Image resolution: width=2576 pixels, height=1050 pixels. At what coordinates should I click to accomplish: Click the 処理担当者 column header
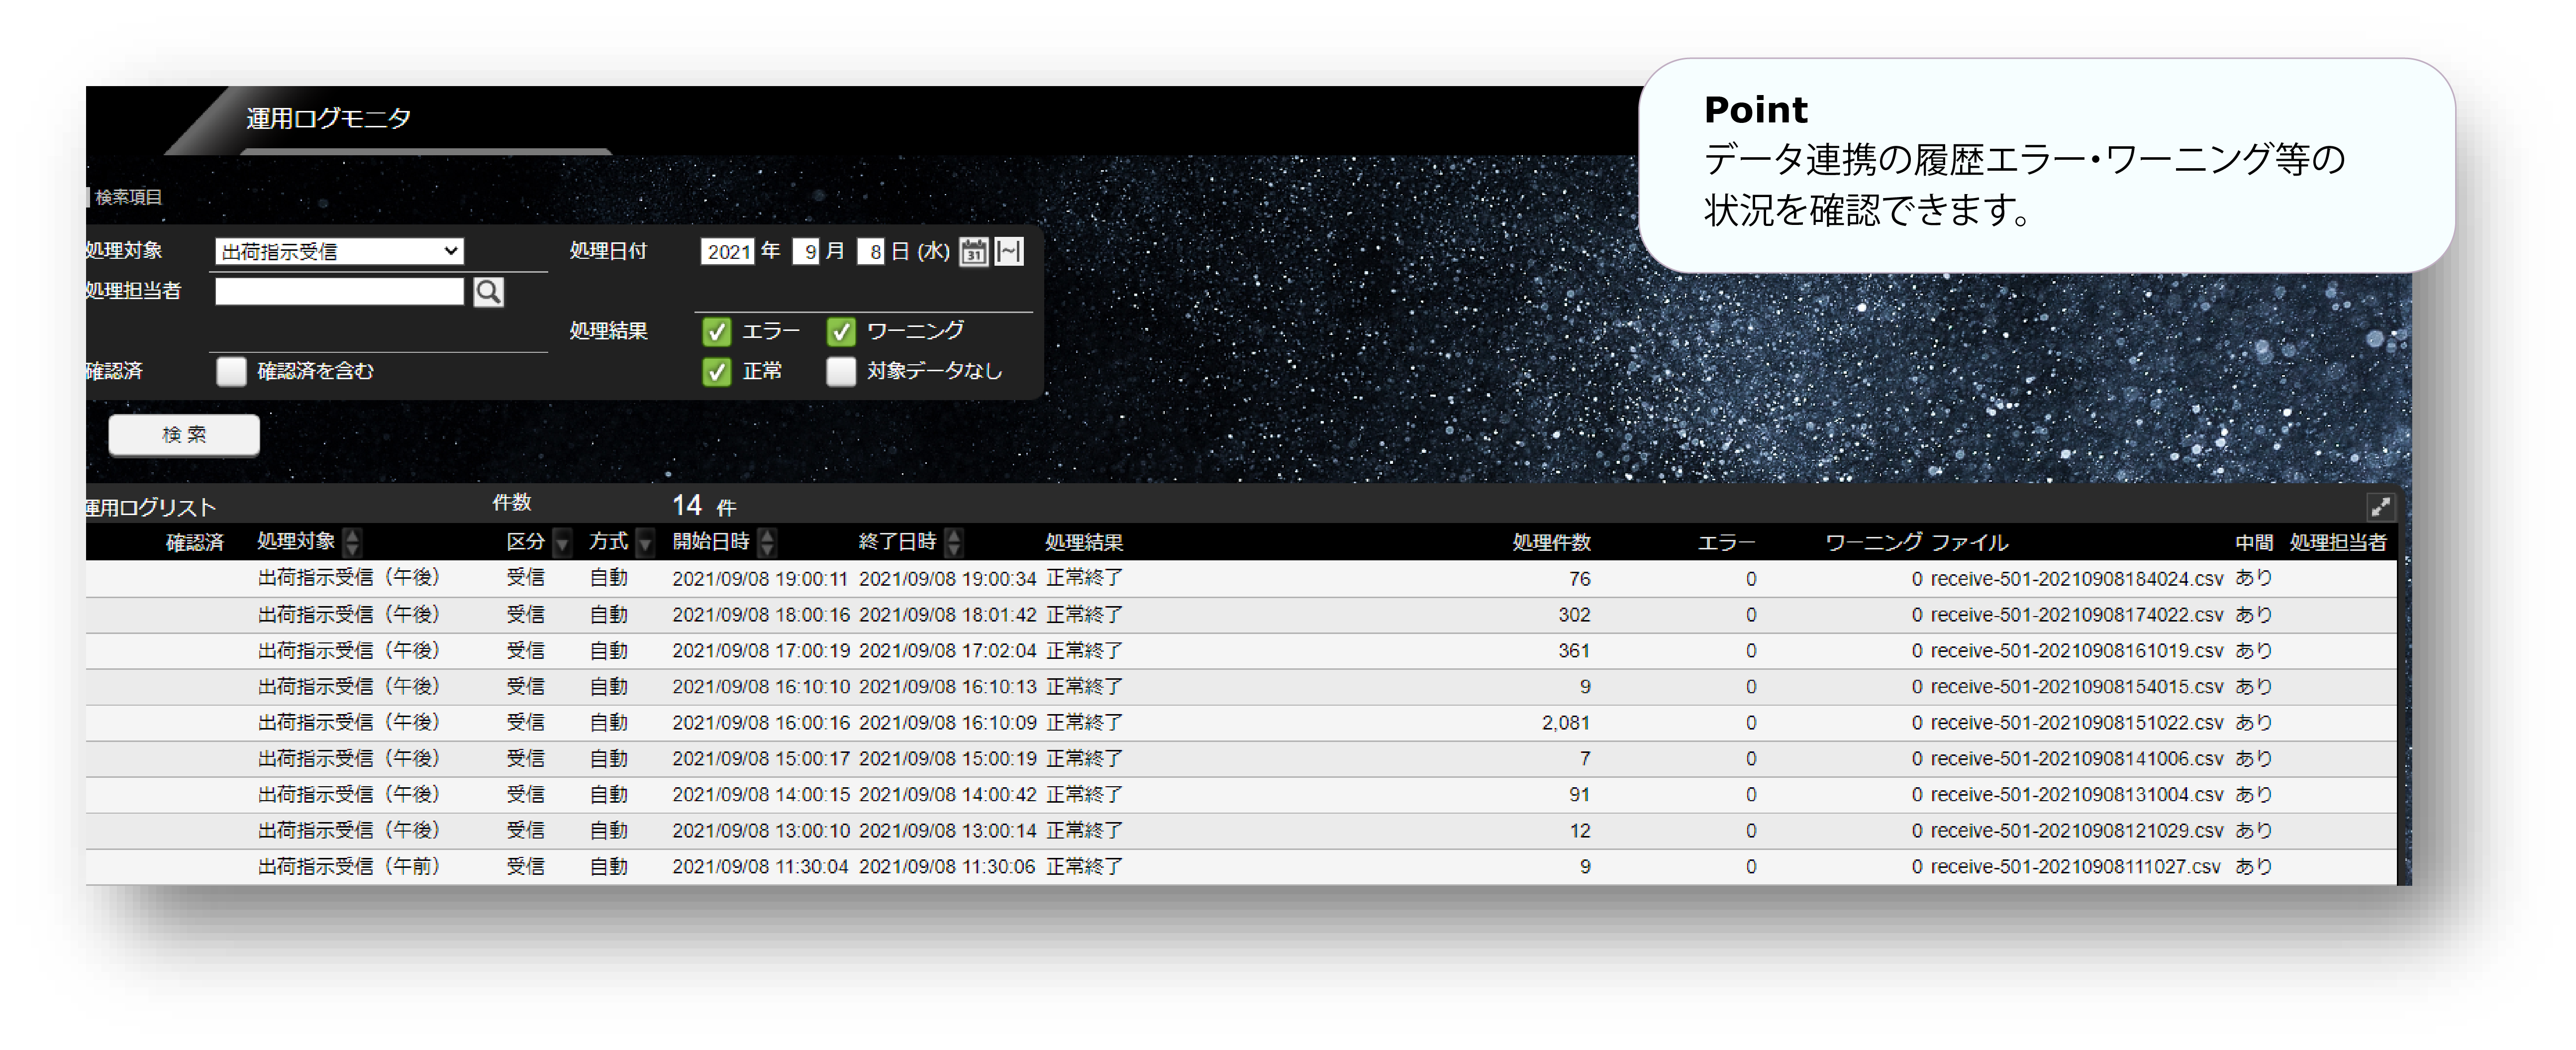[x=2337, y=542]
